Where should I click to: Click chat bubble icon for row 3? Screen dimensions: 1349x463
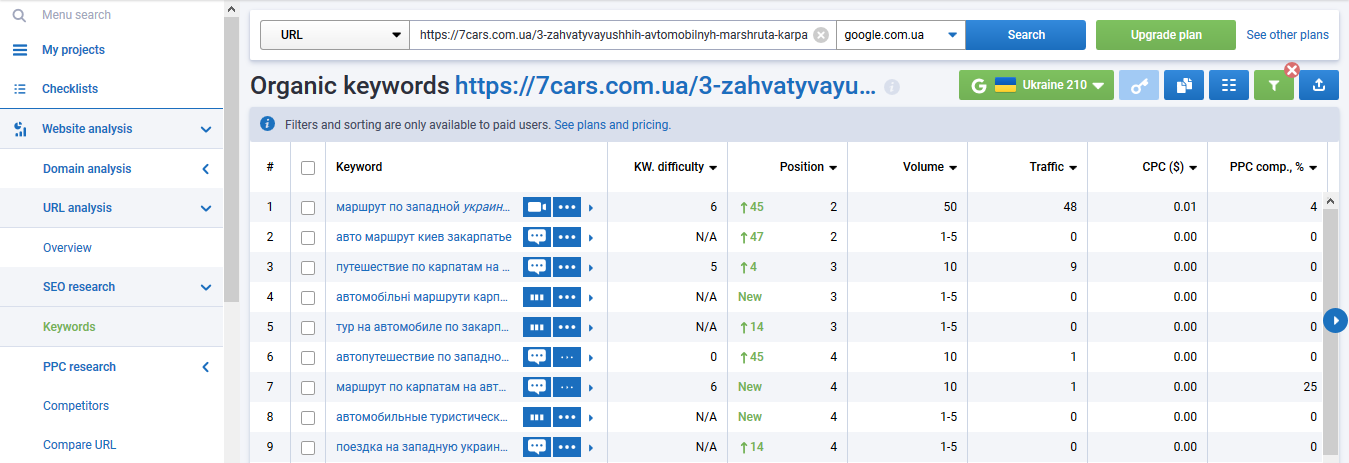click(537, 267)
